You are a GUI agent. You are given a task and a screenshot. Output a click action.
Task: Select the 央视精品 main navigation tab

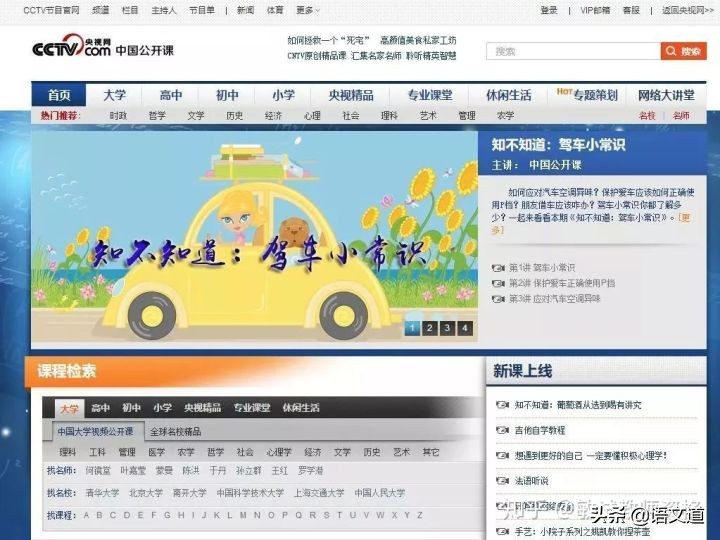pyautogui.click(x=351, y=95)
